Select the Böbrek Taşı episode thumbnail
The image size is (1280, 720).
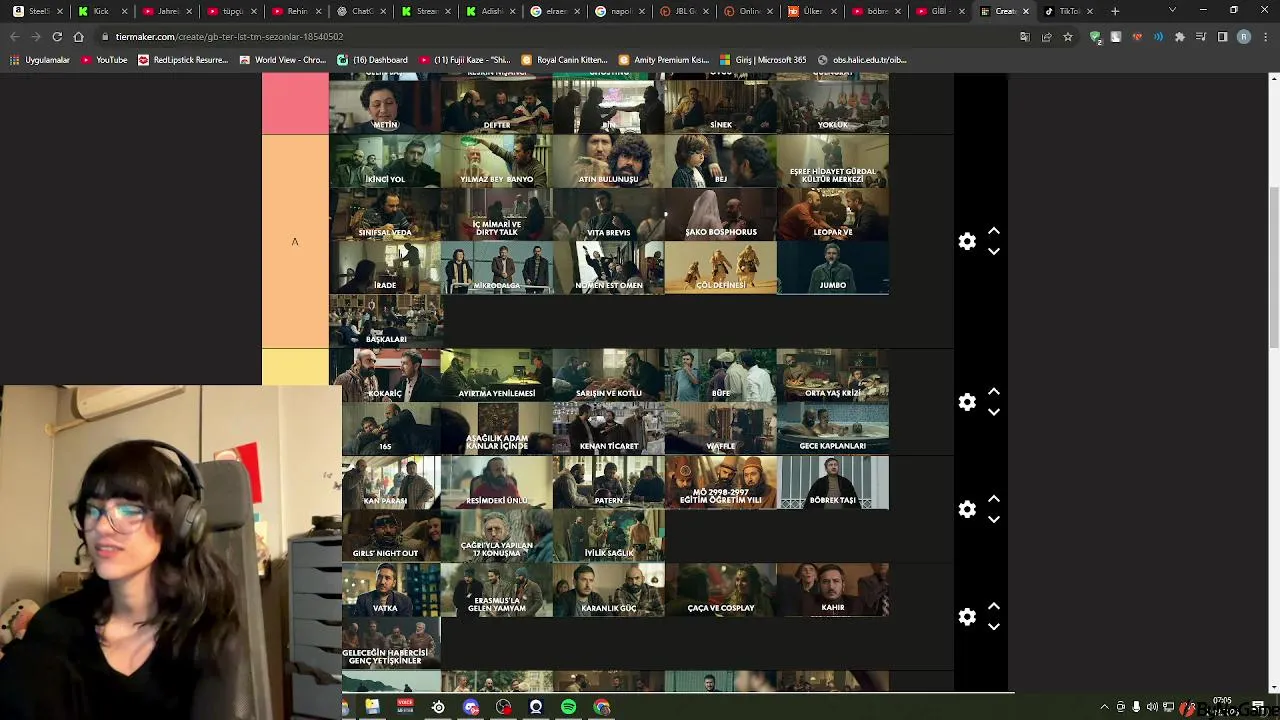click(x=833, y=483)
